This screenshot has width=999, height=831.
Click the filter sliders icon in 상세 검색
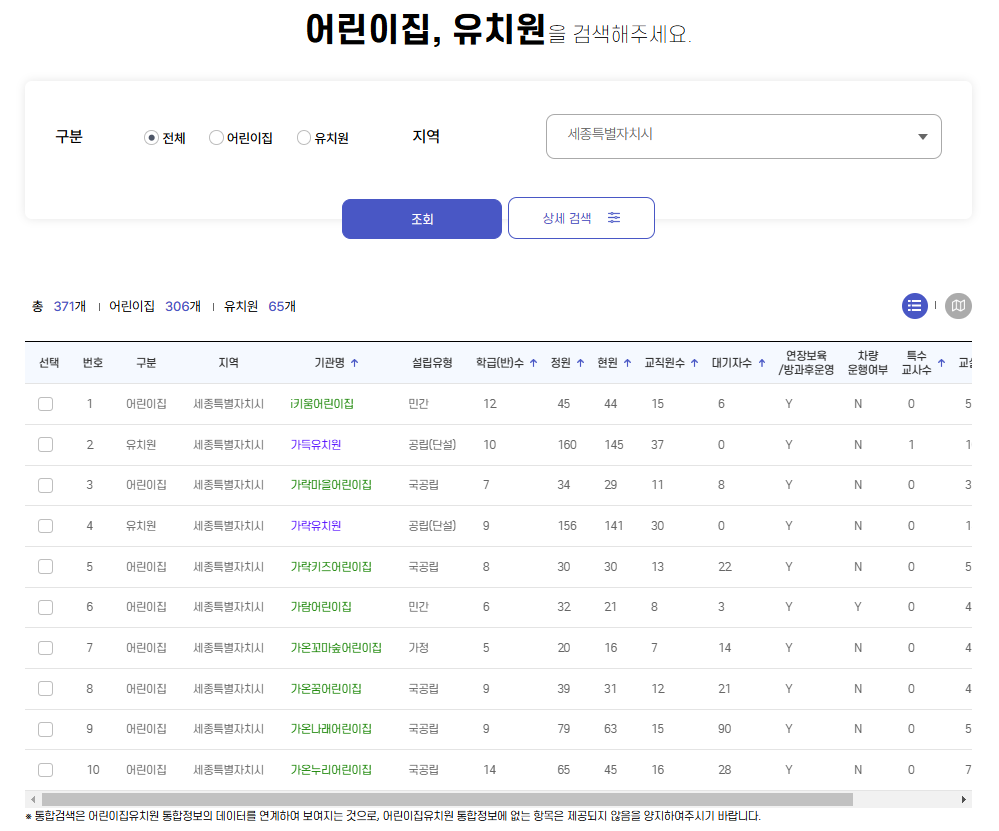click(615, 217)
